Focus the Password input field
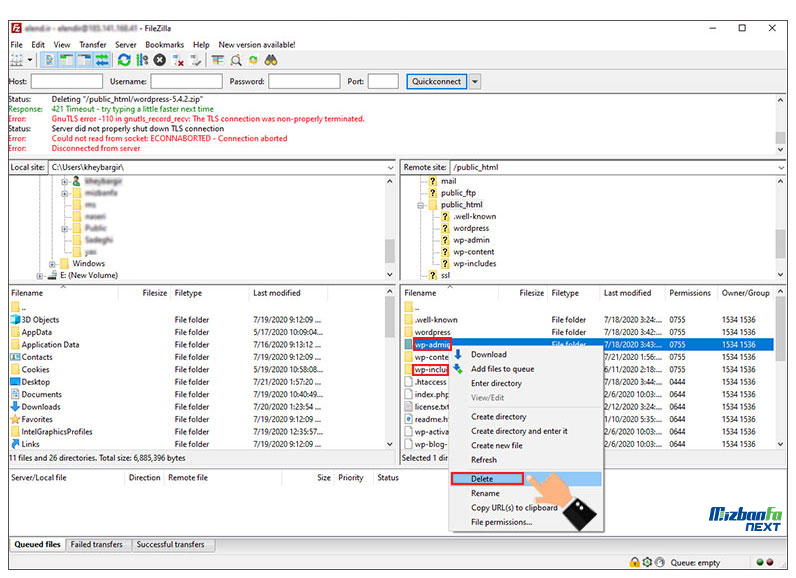This screenshot has height=578, width=796. tap(304, 81)
